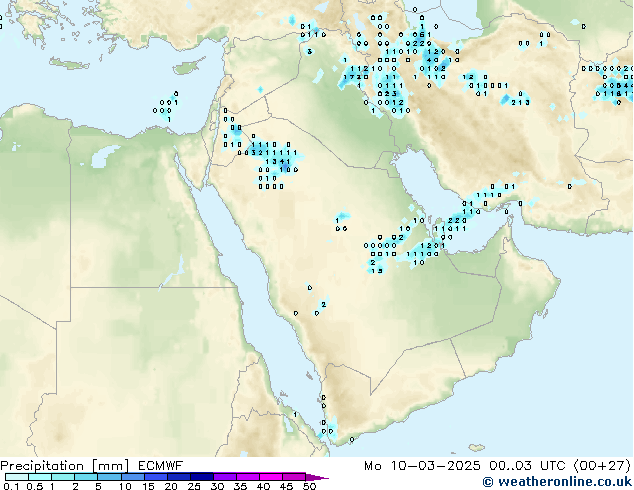The height and width of the screenshot is (490, 634).
Task: Click the Precipitation [mm] title label
Action: pyautogui.click(x=65, y=466)
